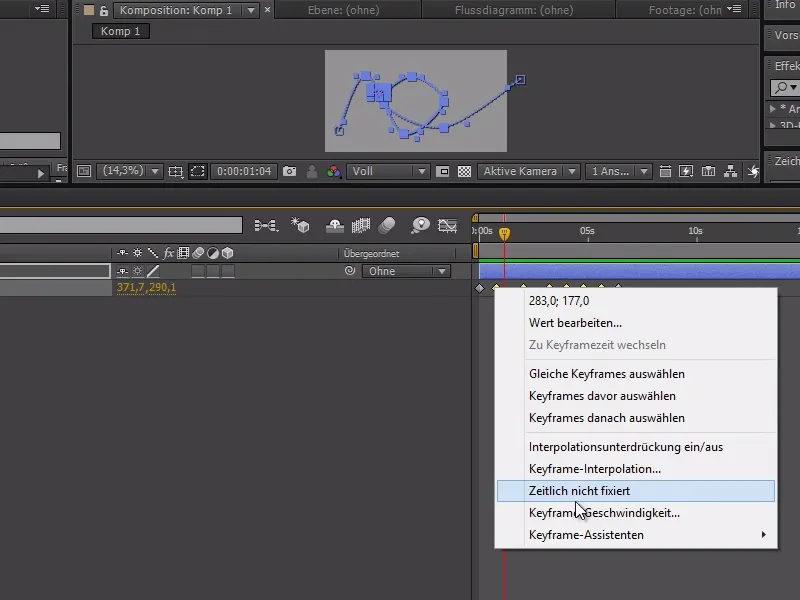
Task: Toggle hide shy layers timeline icon
Action: click(x=335, y=225)
